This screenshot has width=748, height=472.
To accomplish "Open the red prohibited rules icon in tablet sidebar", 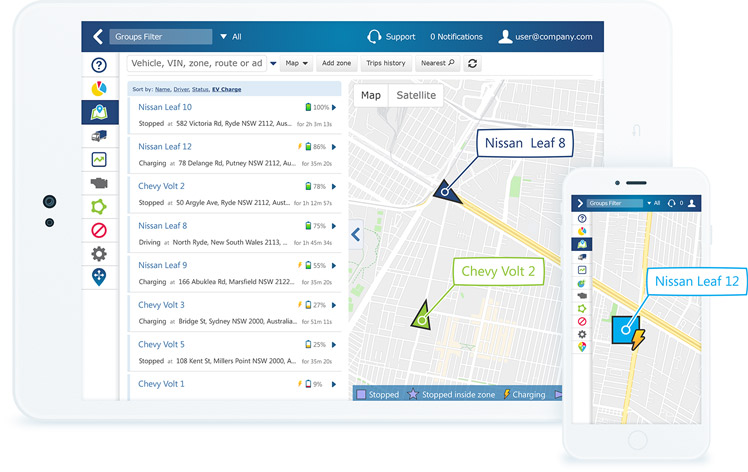I will click(x=99, y=231).
